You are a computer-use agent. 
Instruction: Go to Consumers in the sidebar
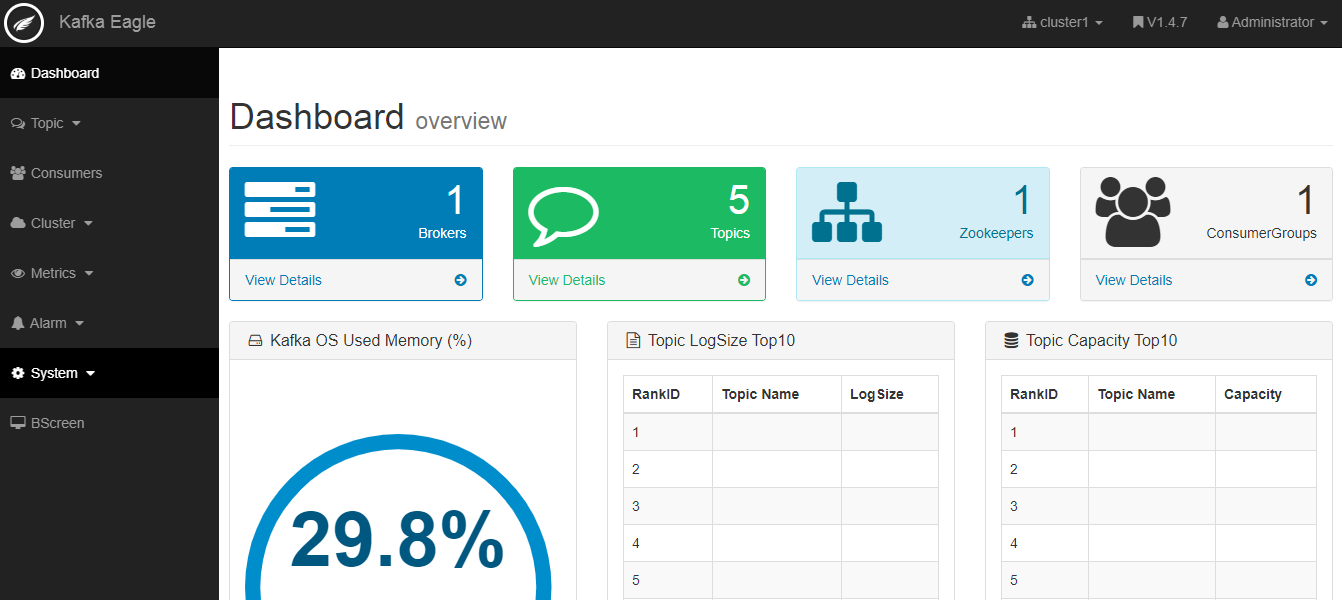(x=66, y=173)
